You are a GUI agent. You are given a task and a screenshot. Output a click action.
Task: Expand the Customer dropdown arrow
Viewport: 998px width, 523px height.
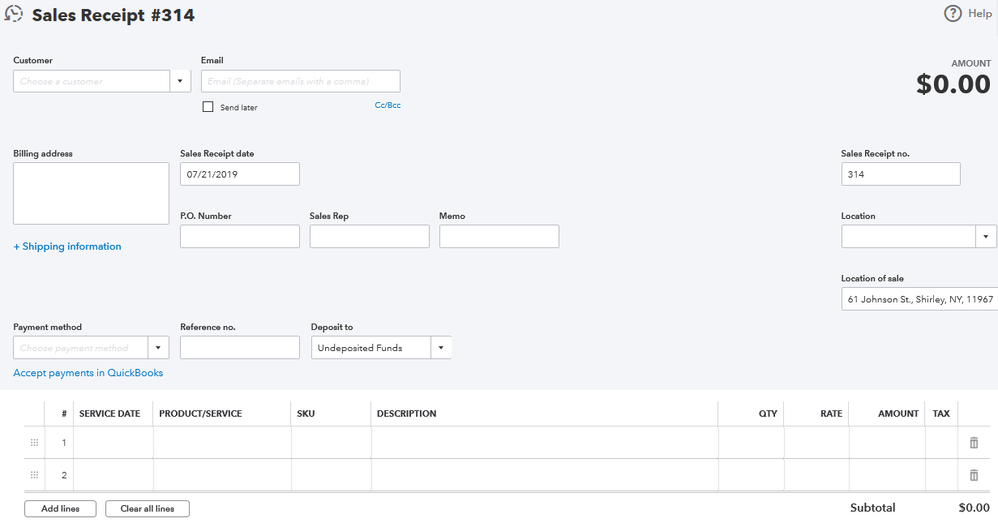coord(181,81)
